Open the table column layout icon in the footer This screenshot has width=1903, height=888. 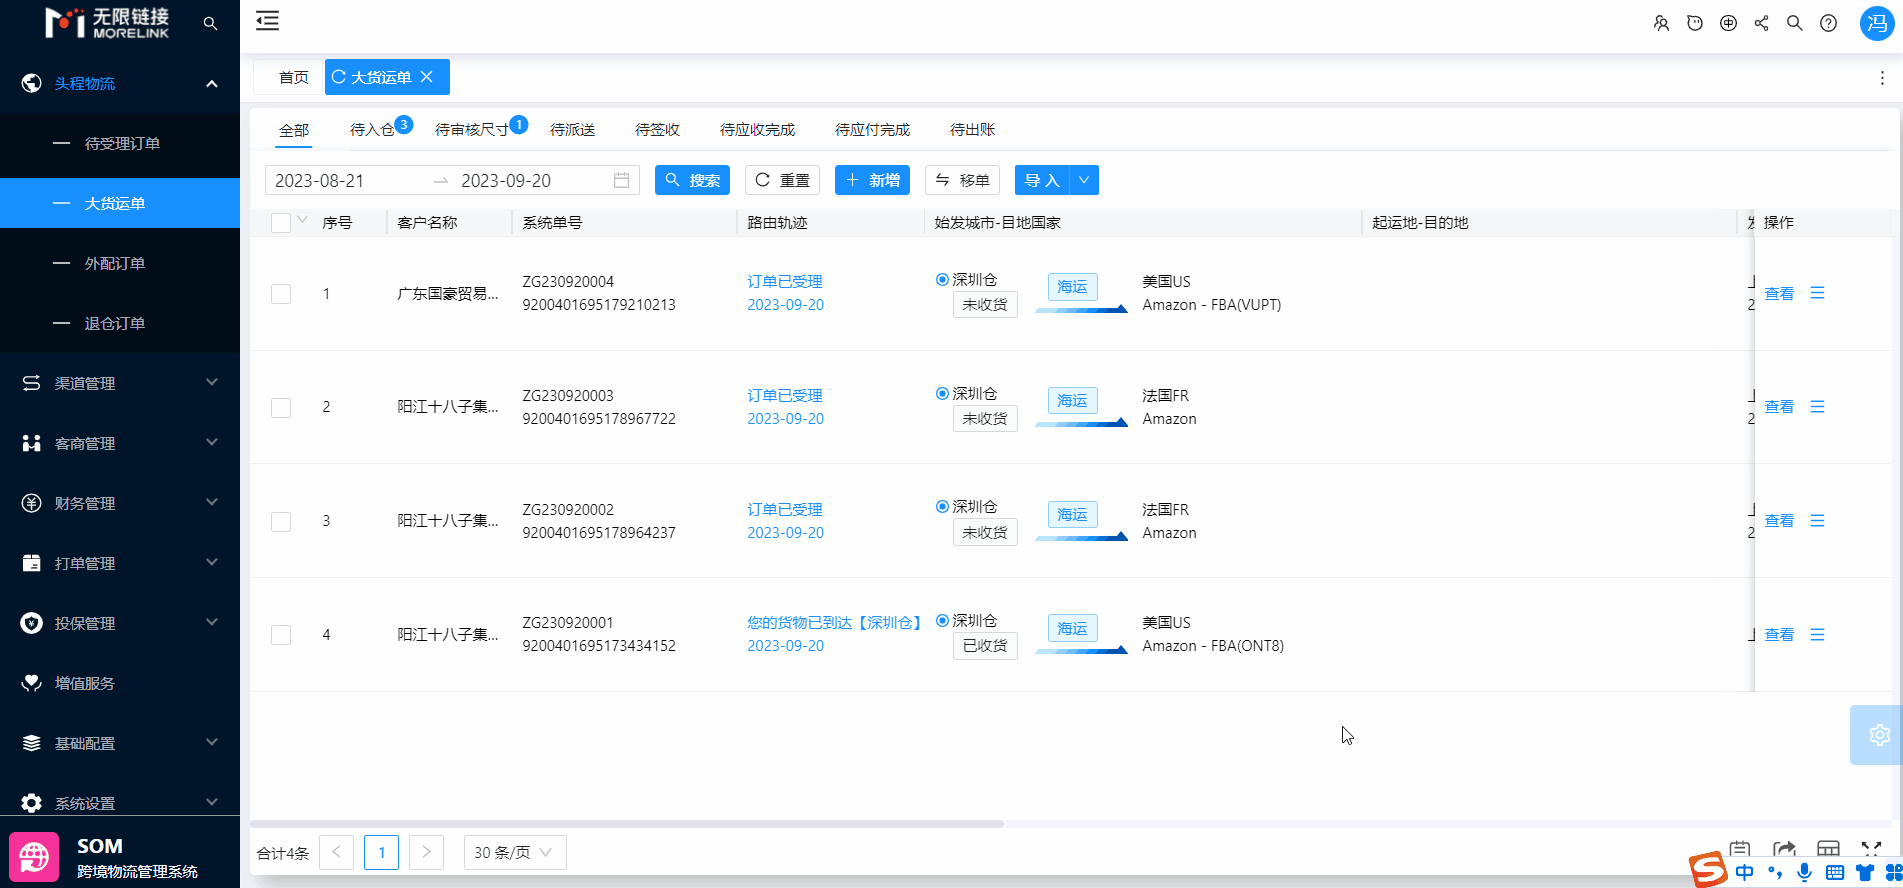tap(1828, 849)
